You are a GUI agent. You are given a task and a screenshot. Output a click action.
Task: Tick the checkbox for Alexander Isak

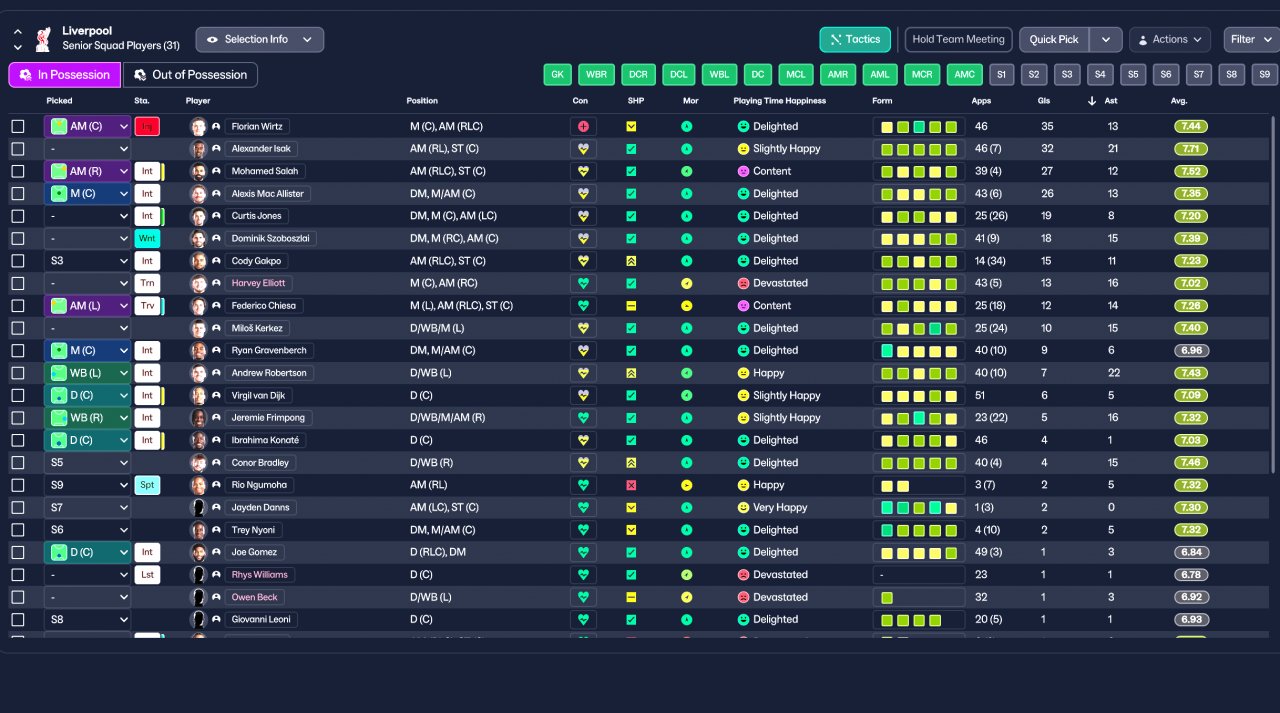click(18, 149)
